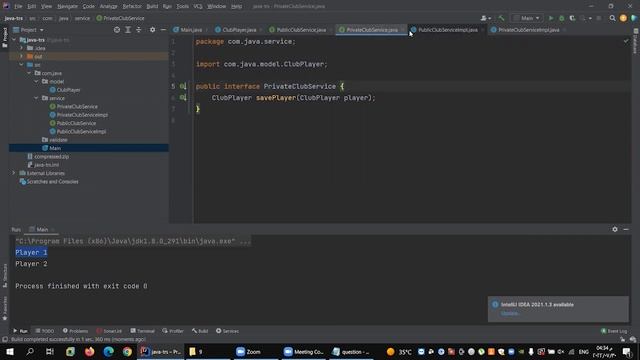Open the Windows Start menu
Screen dimensions: 640x360
10,351
